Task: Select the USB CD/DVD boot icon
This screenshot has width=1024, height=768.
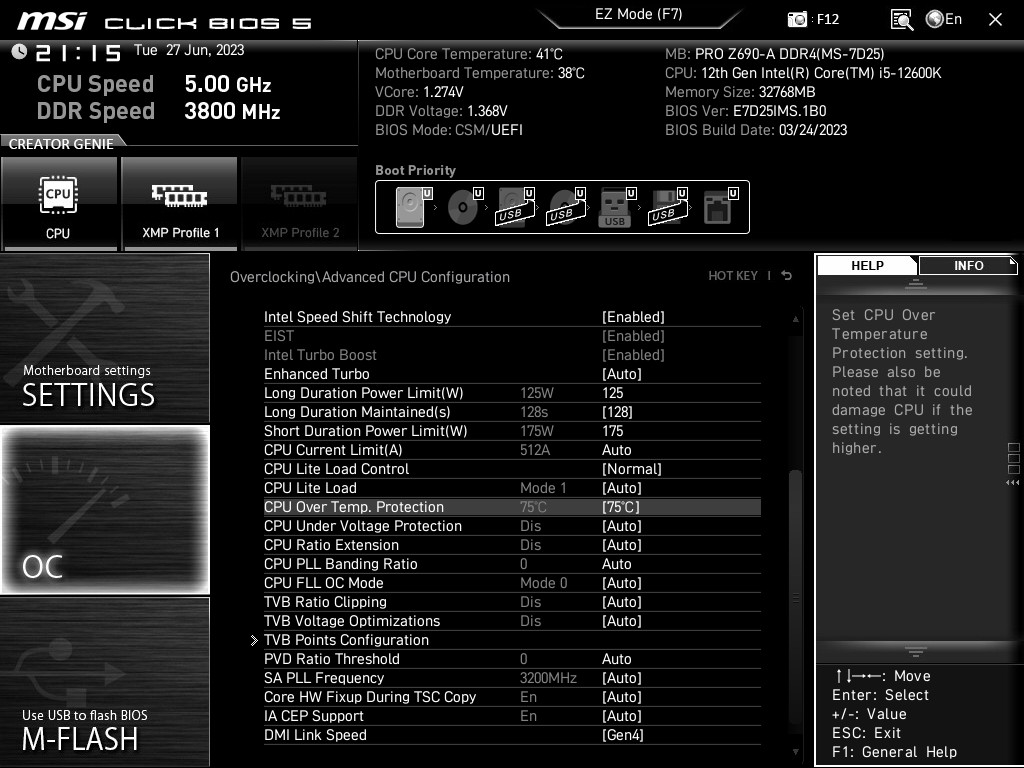Action: (566, 207)
